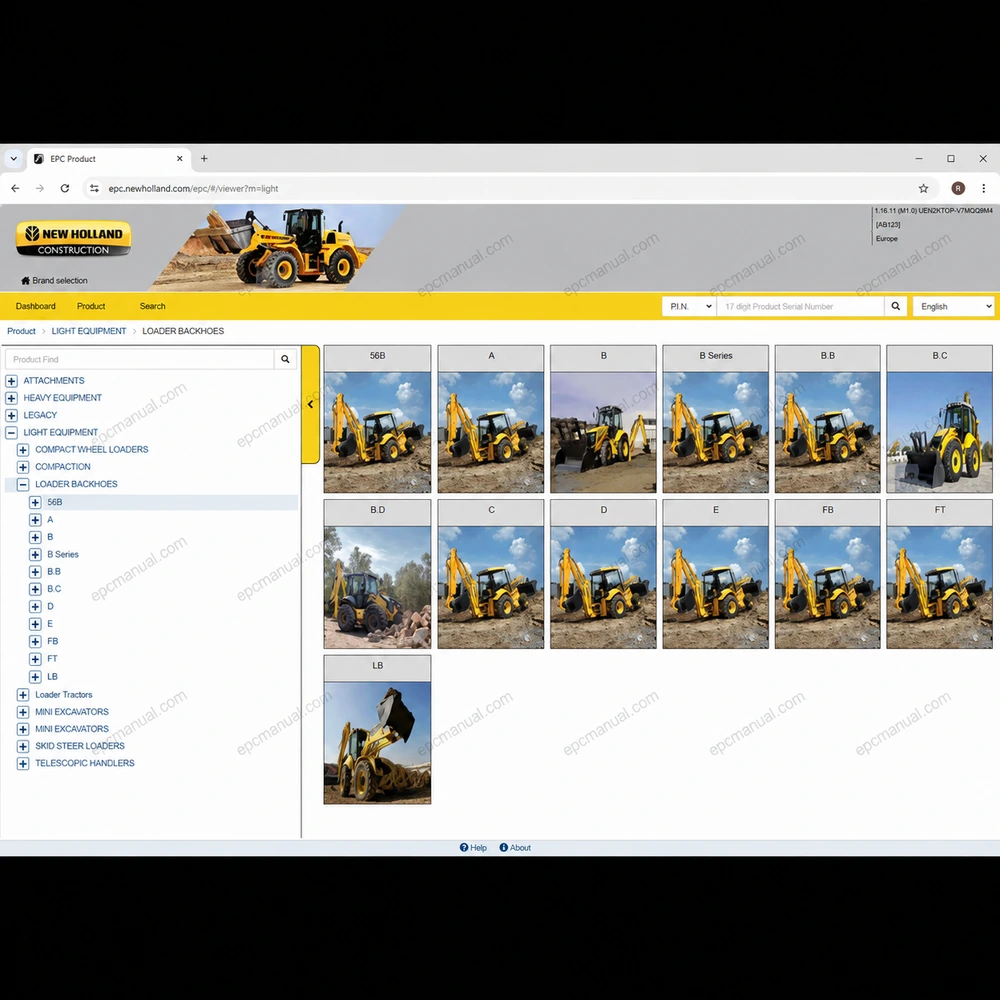This screenshot has height=1000, width=1000.
Task: Open the B Series thumbnail card
Action: (x=716, y=419)
